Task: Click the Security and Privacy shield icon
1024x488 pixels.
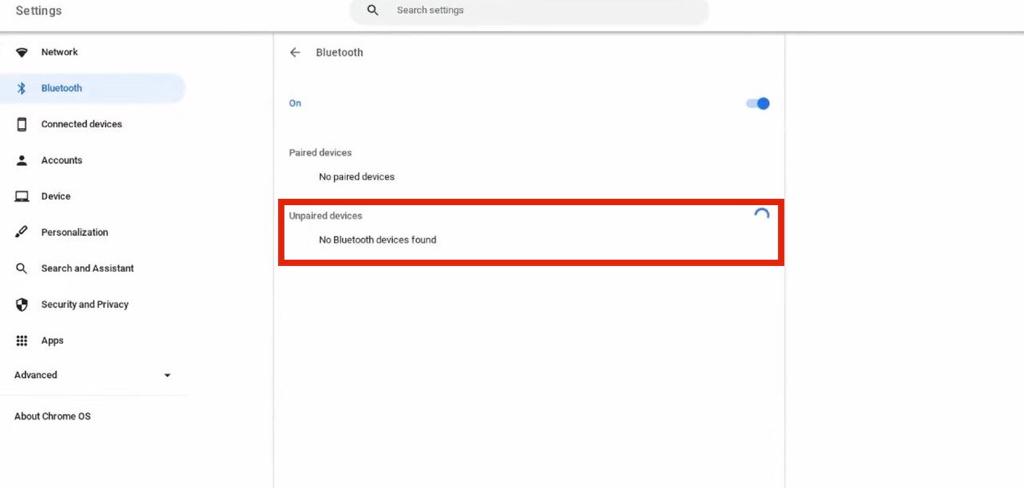Action: click(x=22, y=304)
